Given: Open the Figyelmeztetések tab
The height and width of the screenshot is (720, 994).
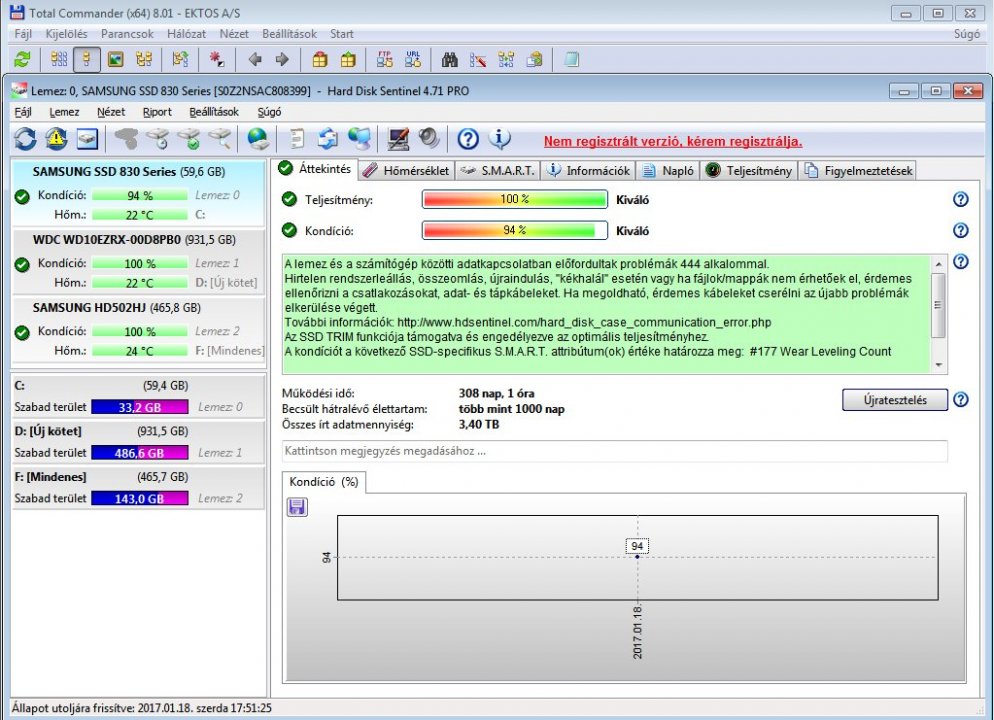Looking at the screenshot, I should [x=858, y=170].
